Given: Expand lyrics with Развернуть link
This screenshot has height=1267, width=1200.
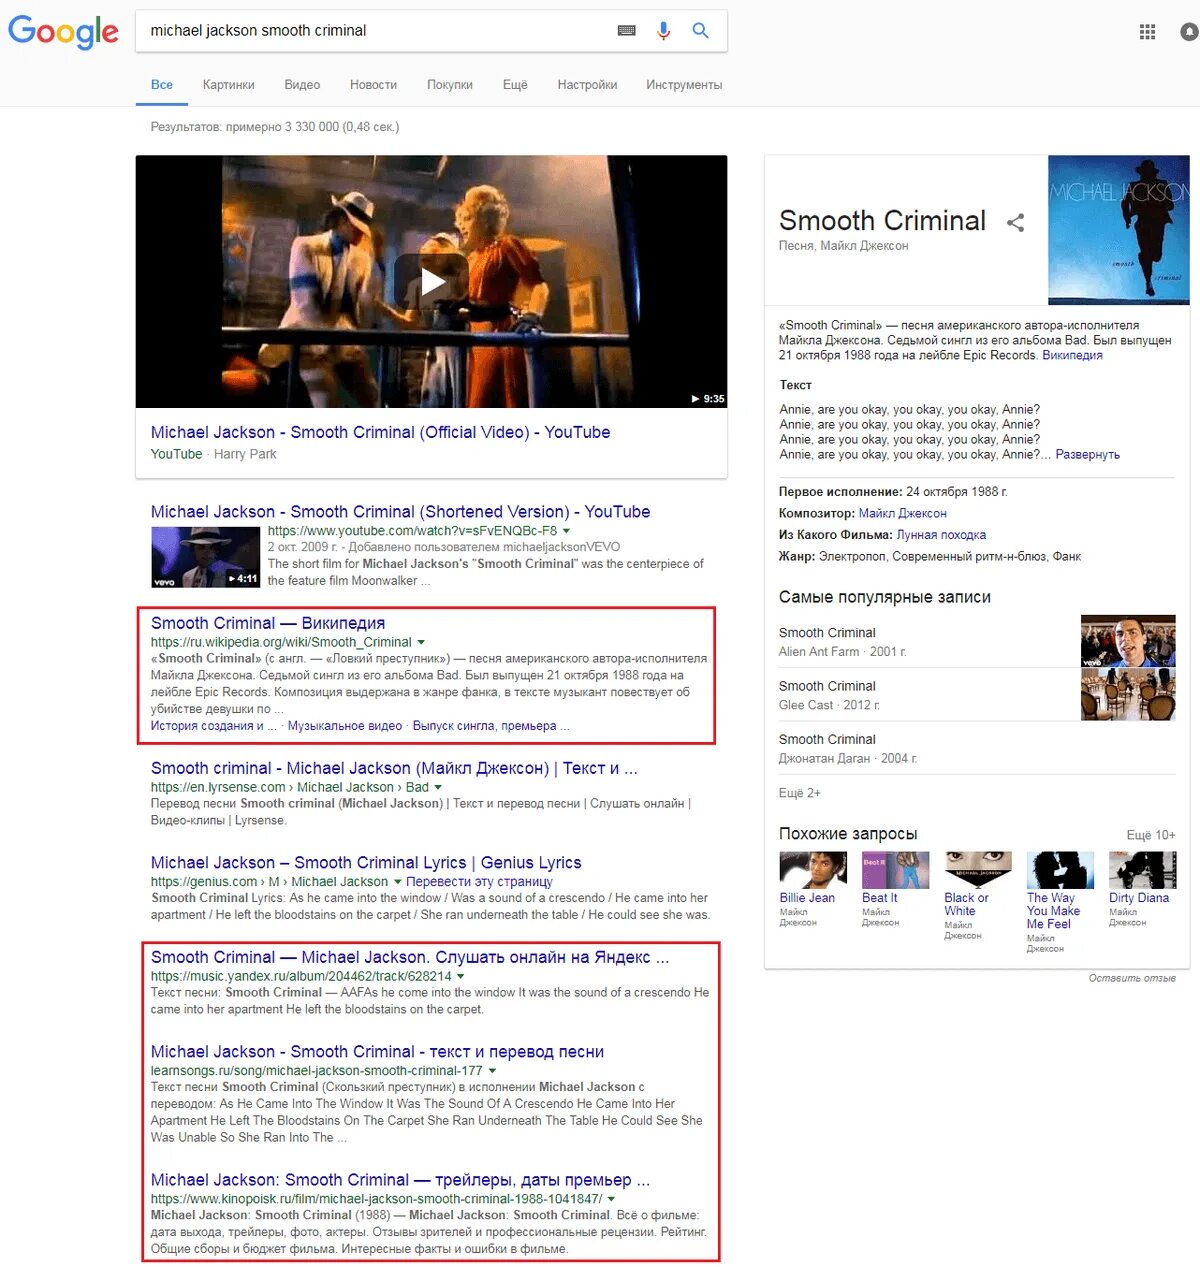Looking at the screenshot, I should click(x=1088, y=454).
